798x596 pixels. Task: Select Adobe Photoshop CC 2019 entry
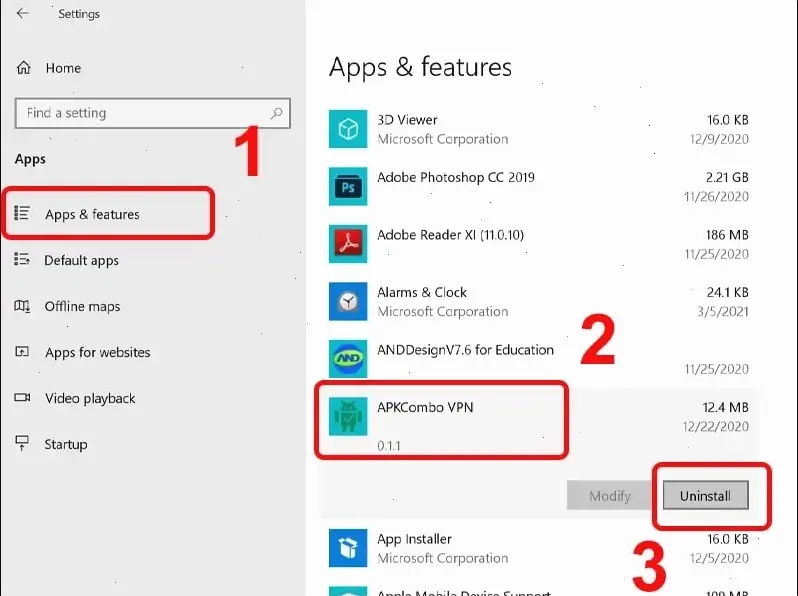(456, 177)
